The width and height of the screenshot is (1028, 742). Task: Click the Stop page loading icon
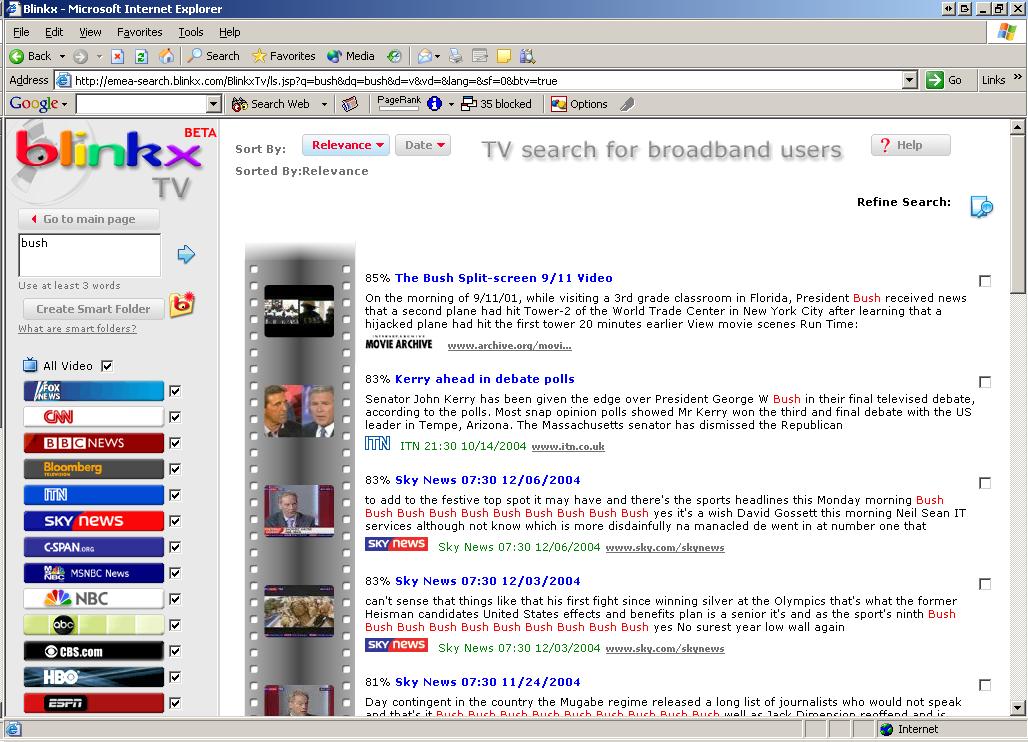point(117,56)
